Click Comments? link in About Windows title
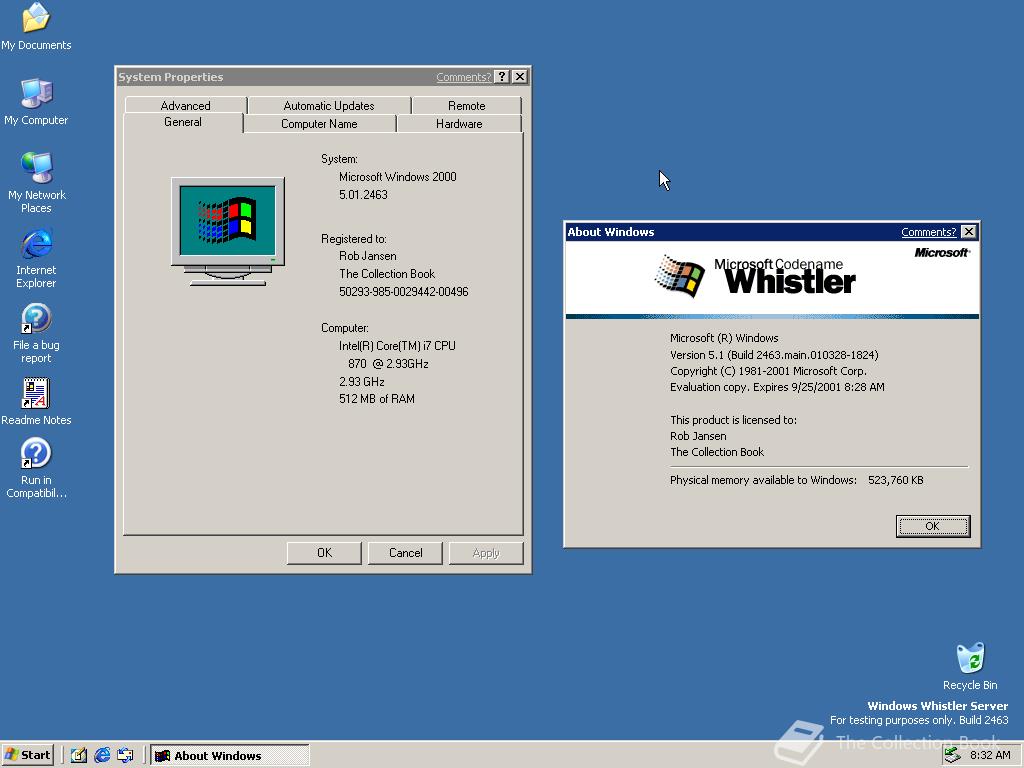Viewport: 1024px width, 768px height. click(x=928, y=232)
